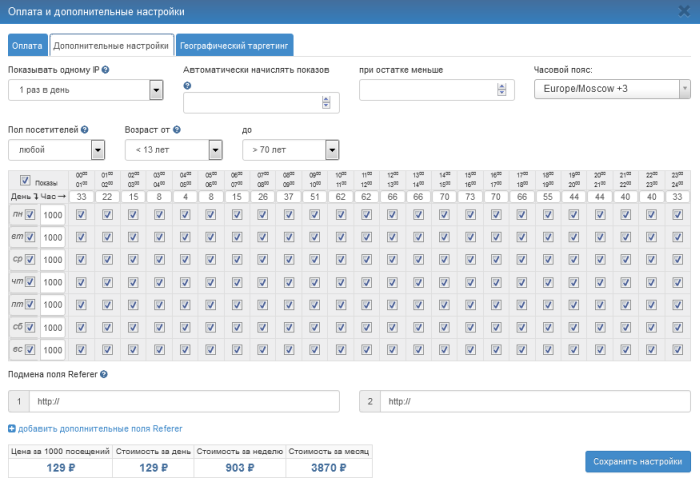Switch to the Оплата tab

[28, 46]
